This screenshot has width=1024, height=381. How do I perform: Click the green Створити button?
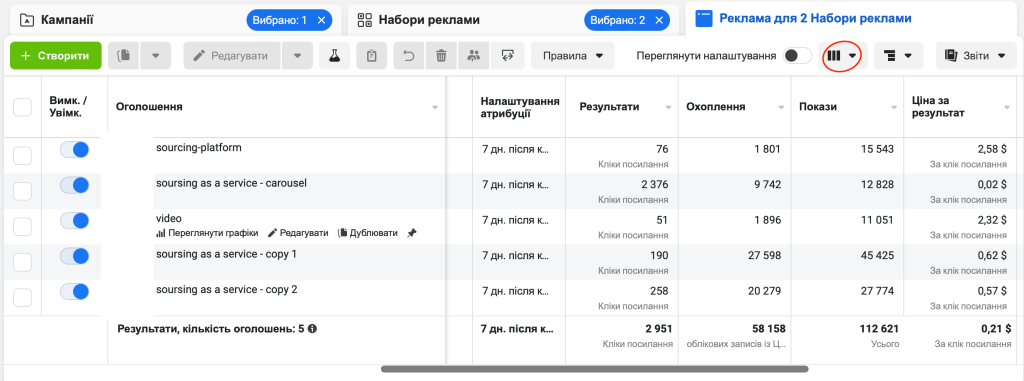[x=56, y=56]
